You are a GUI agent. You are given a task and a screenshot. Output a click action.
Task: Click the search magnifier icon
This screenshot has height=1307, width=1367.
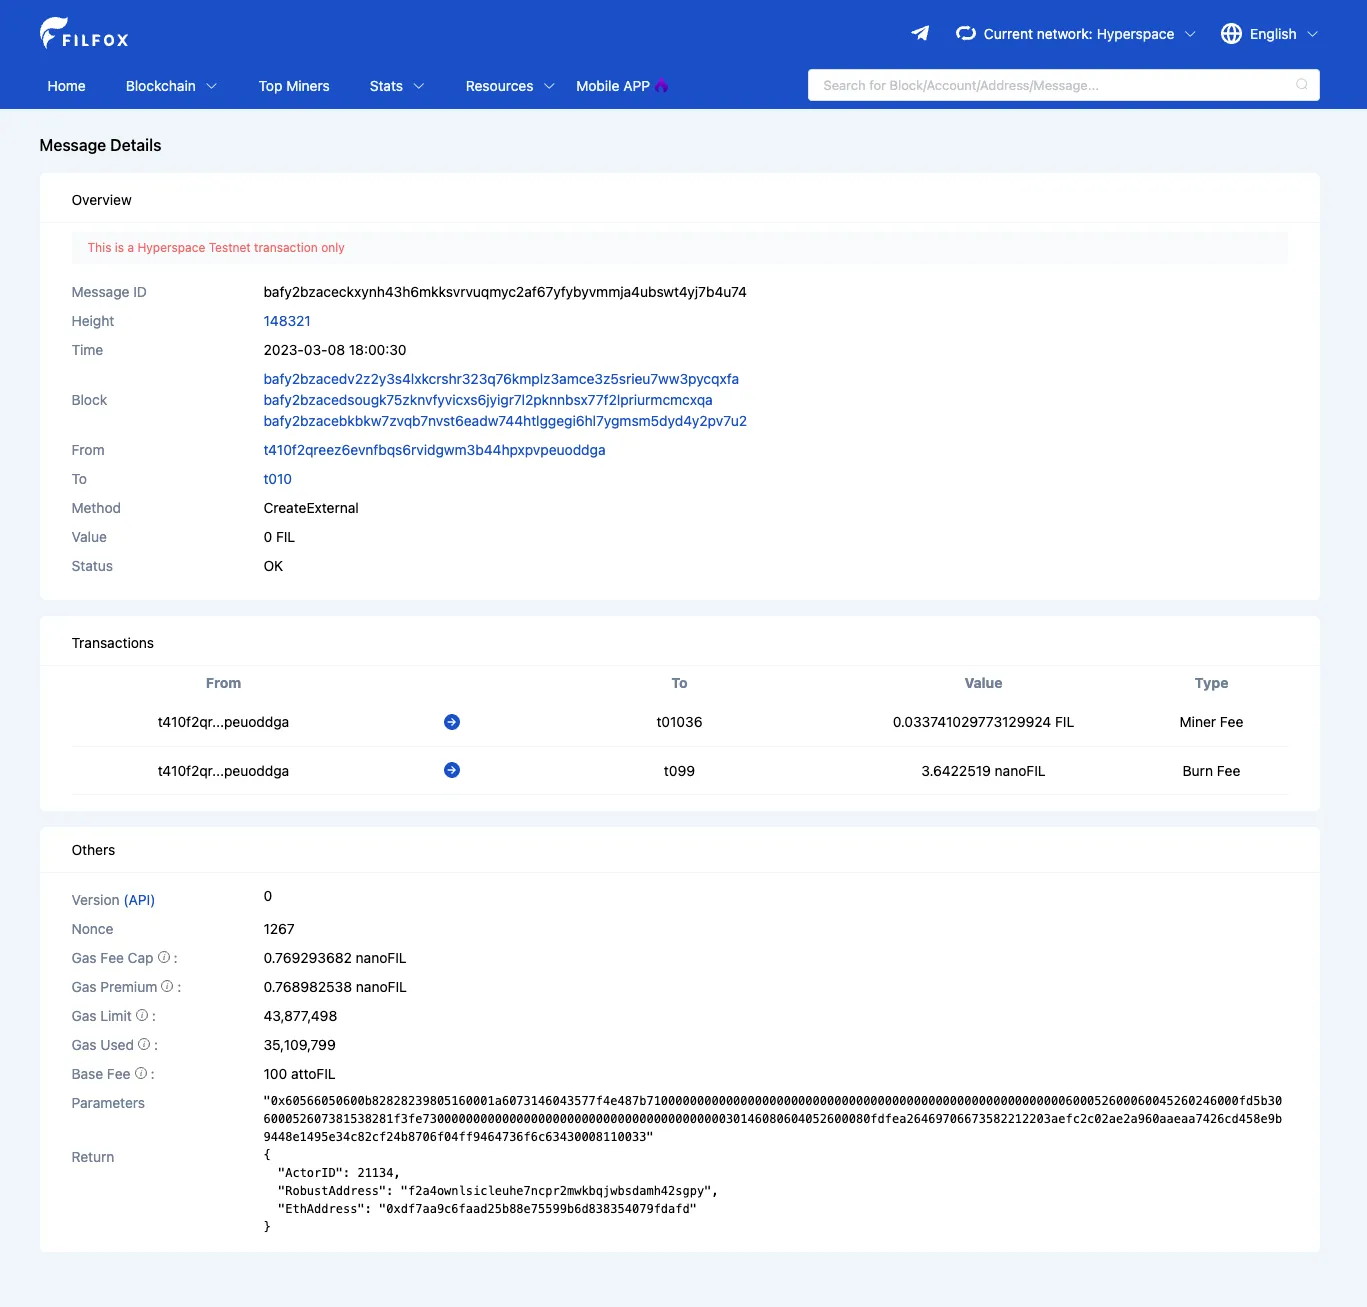pos(1301,85)
